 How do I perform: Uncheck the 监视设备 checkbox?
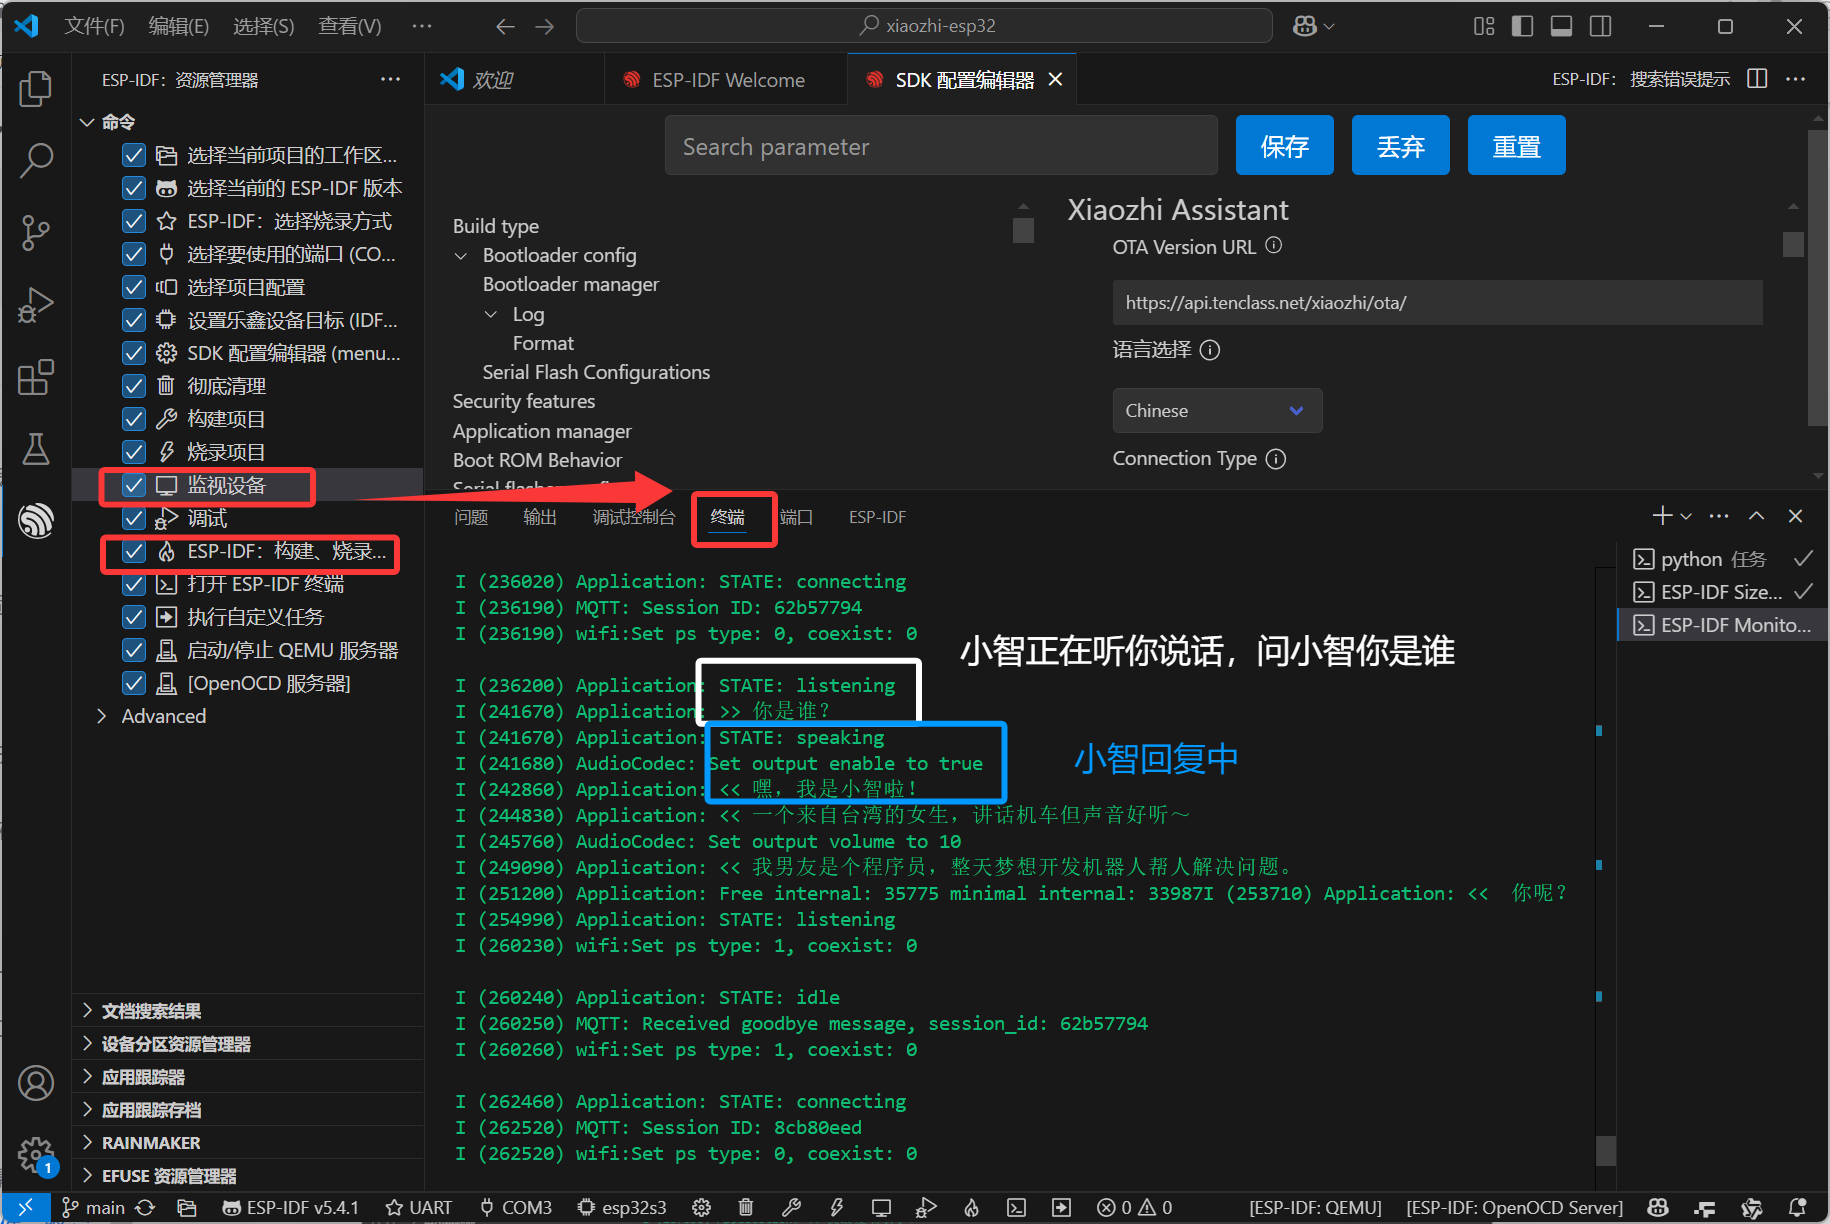pyautogui.click(x=134, y=486)
